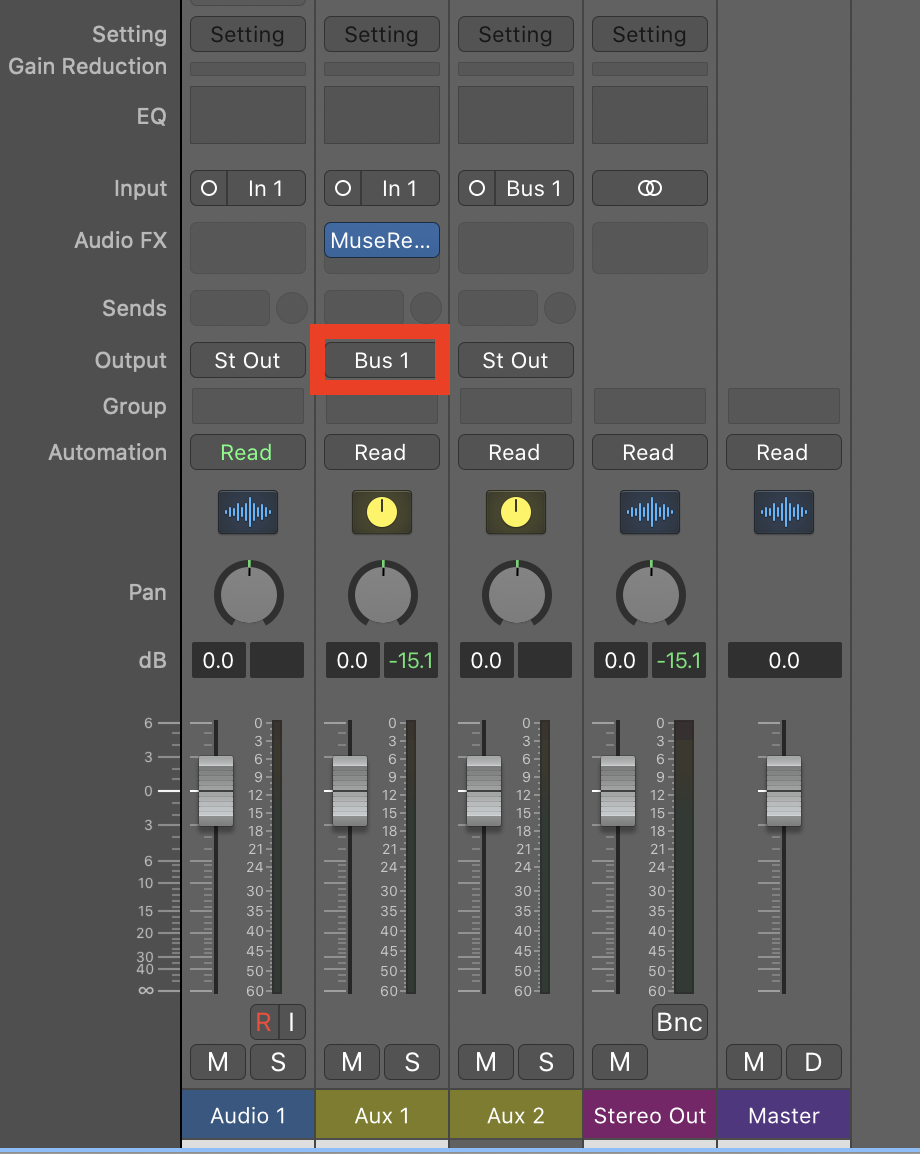
Task: Click the Aux 1 yellow knob icon
Action: click(382, 512)
